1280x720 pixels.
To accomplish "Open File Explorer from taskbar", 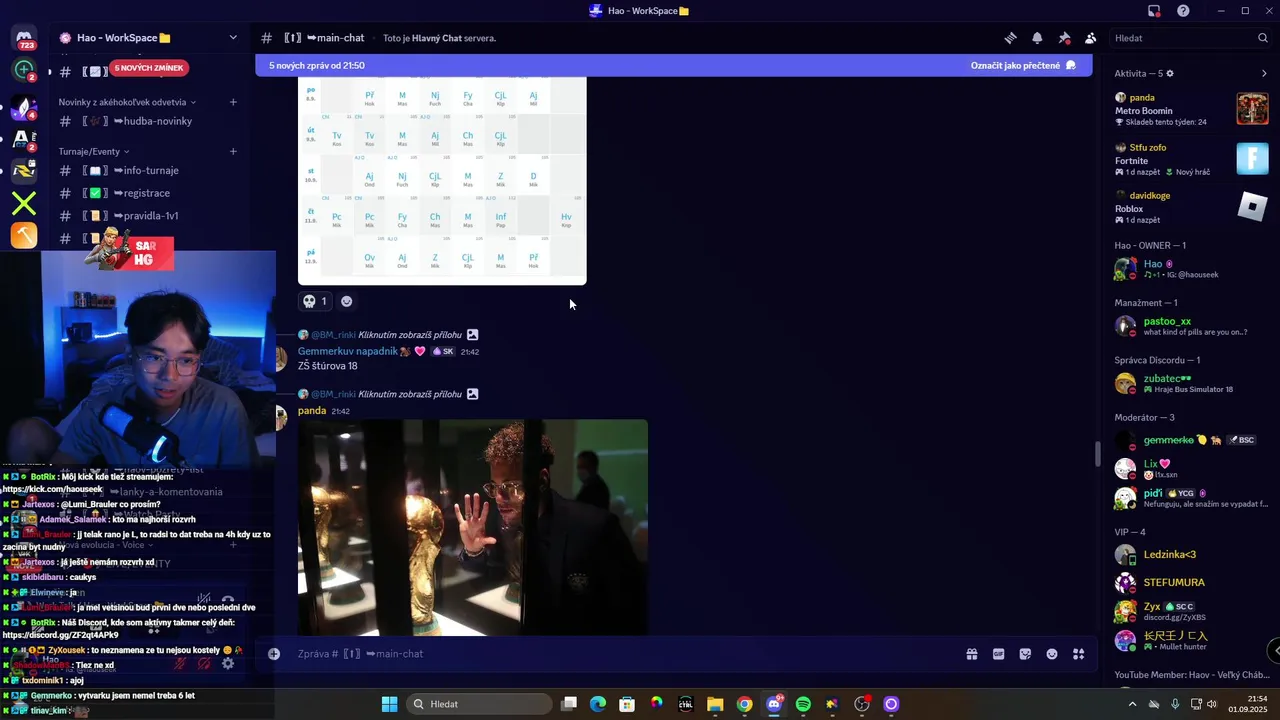I will tap(715, 704).
